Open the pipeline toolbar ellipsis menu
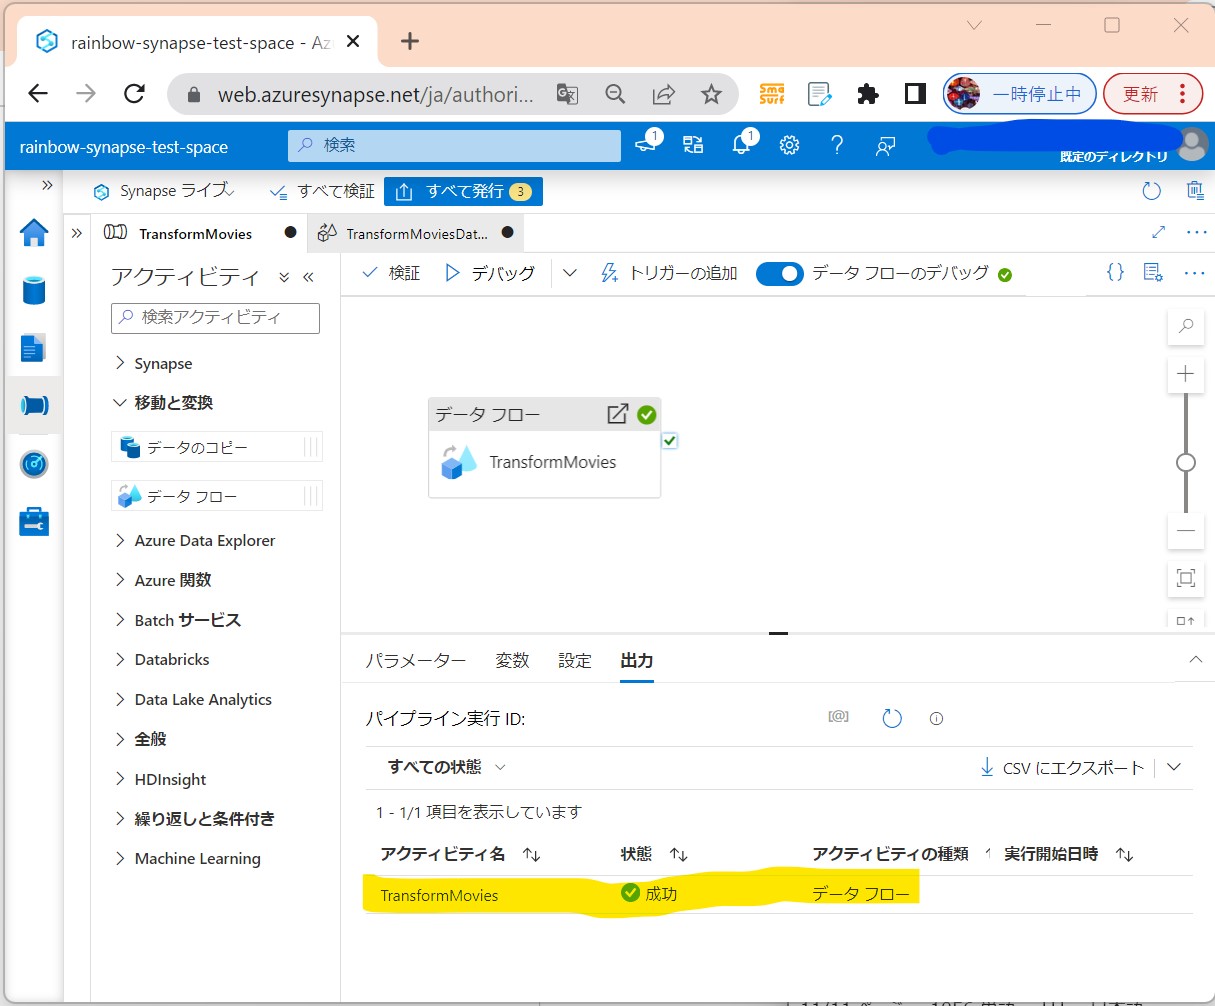Viewport: 1215px width, 1006px height. 1194,273
